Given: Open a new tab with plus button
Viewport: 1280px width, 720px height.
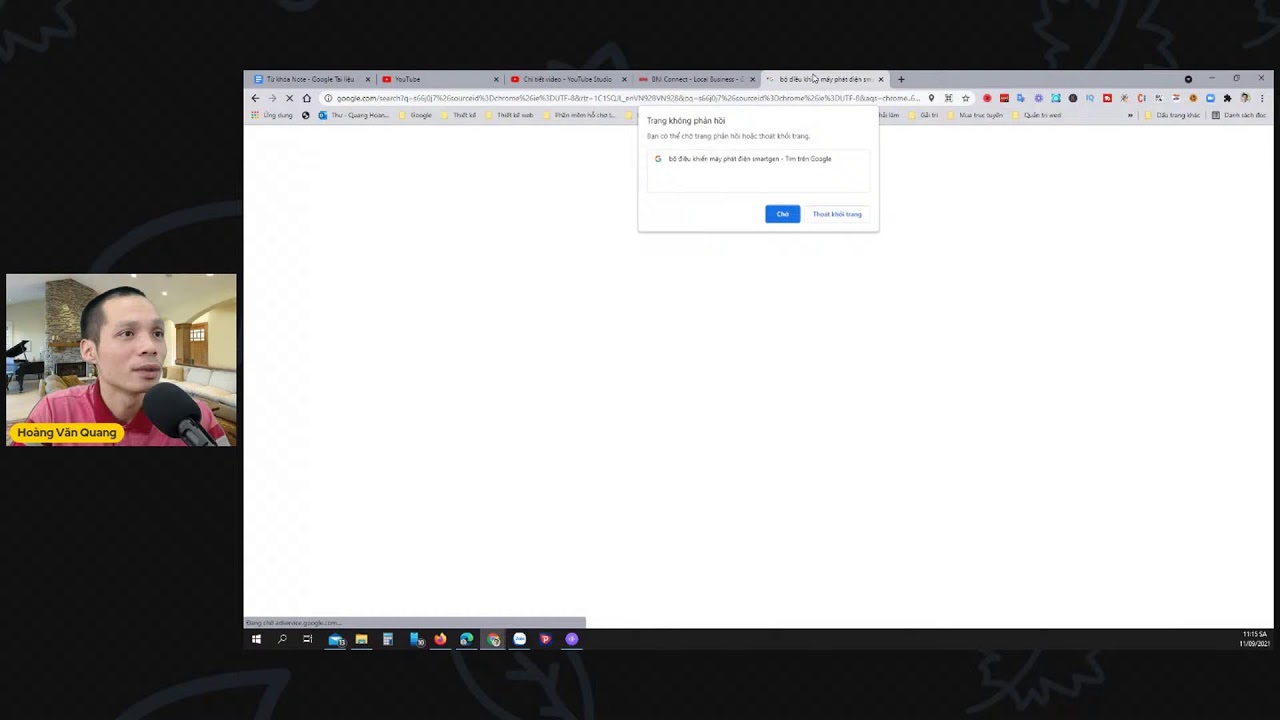Looking at the screenshot, I should pos(901,79).
